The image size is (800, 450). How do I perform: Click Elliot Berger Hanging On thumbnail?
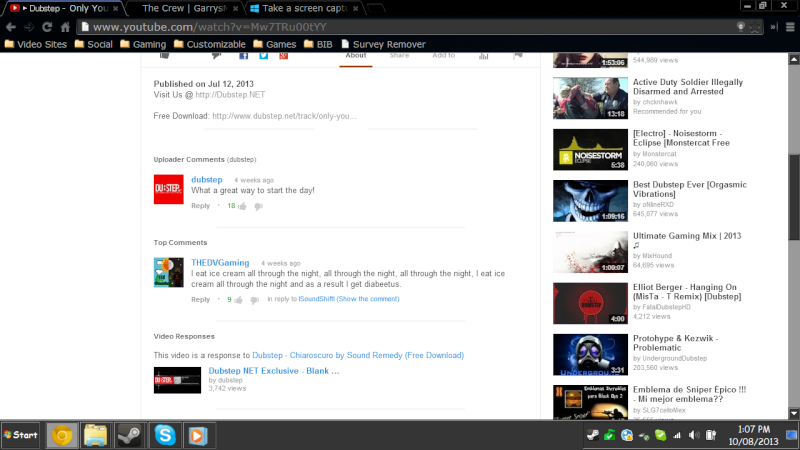tap(590, 304)
